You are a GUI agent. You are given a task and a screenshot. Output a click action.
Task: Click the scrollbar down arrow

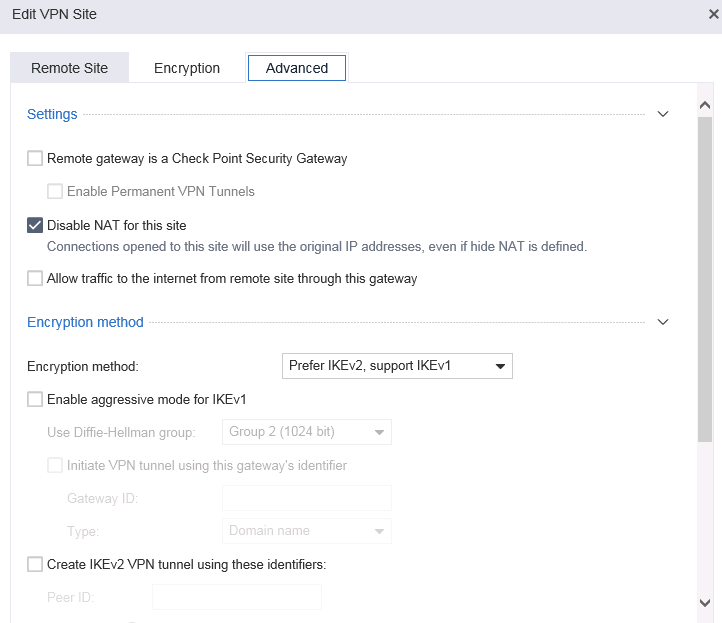pyautogui.click(x=705, y=603)
